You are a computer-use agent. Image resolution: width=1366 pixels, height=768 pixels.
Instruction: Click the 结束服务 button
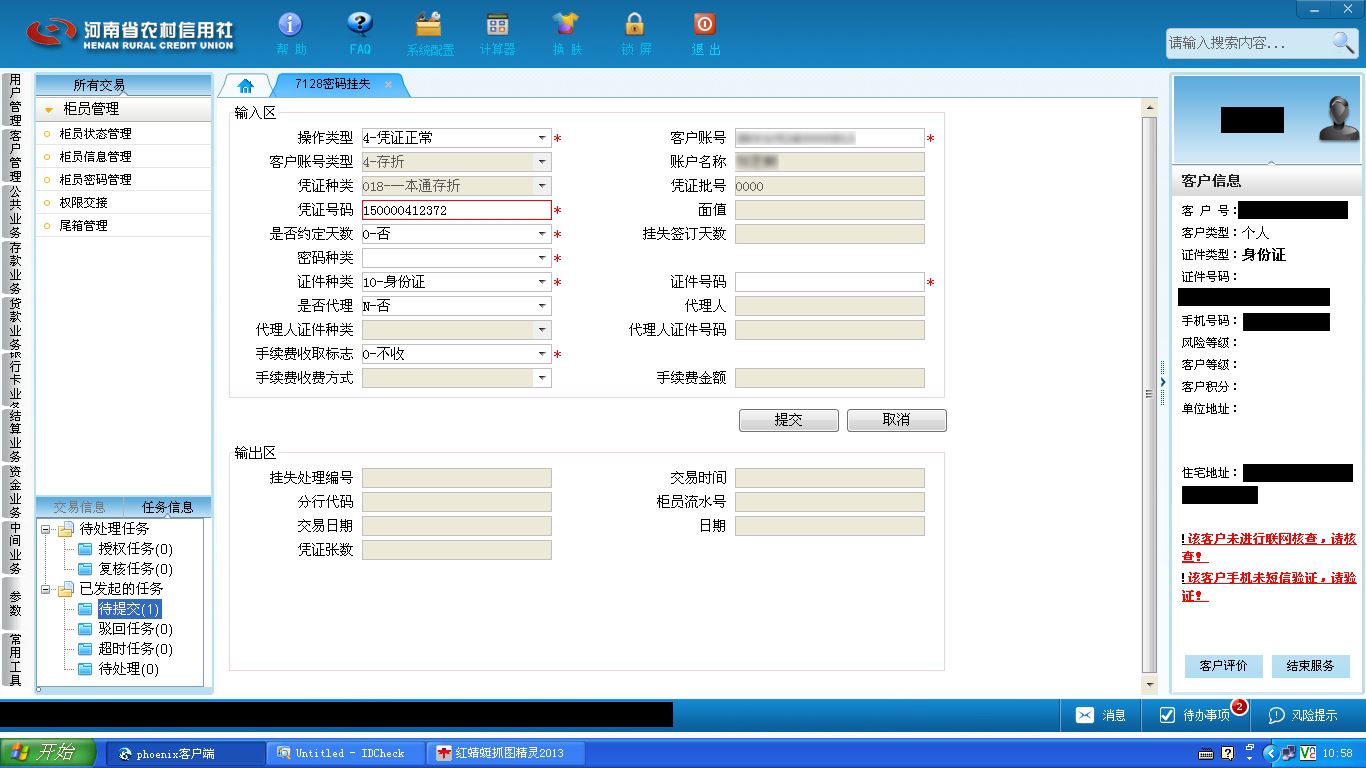(x=1311, y=666)
